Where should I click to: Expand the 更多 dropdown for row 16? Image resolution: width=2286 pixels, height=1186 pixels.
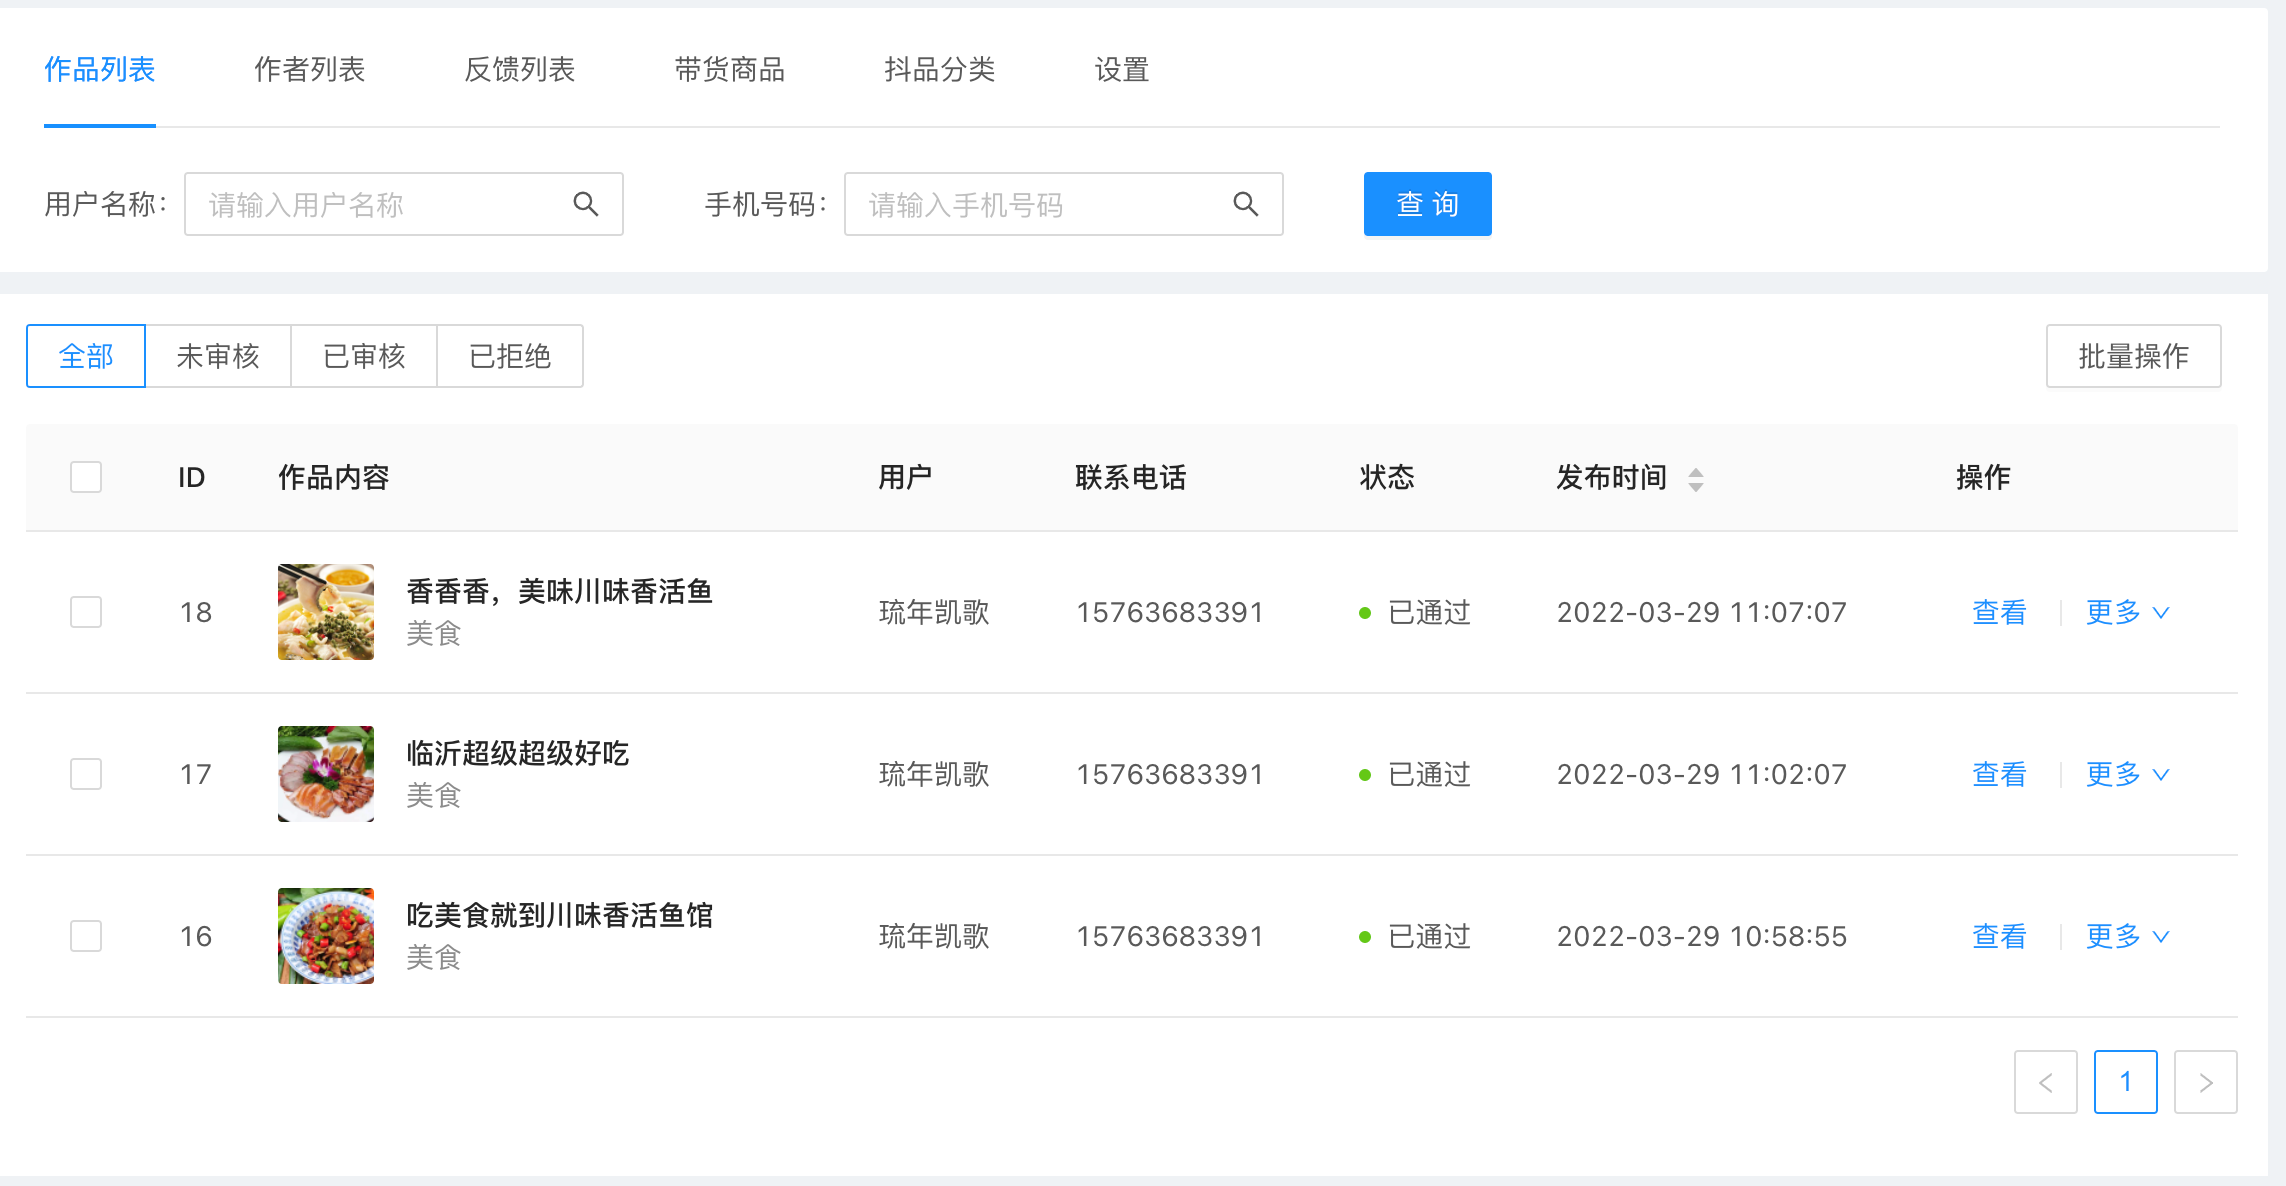2127,936
